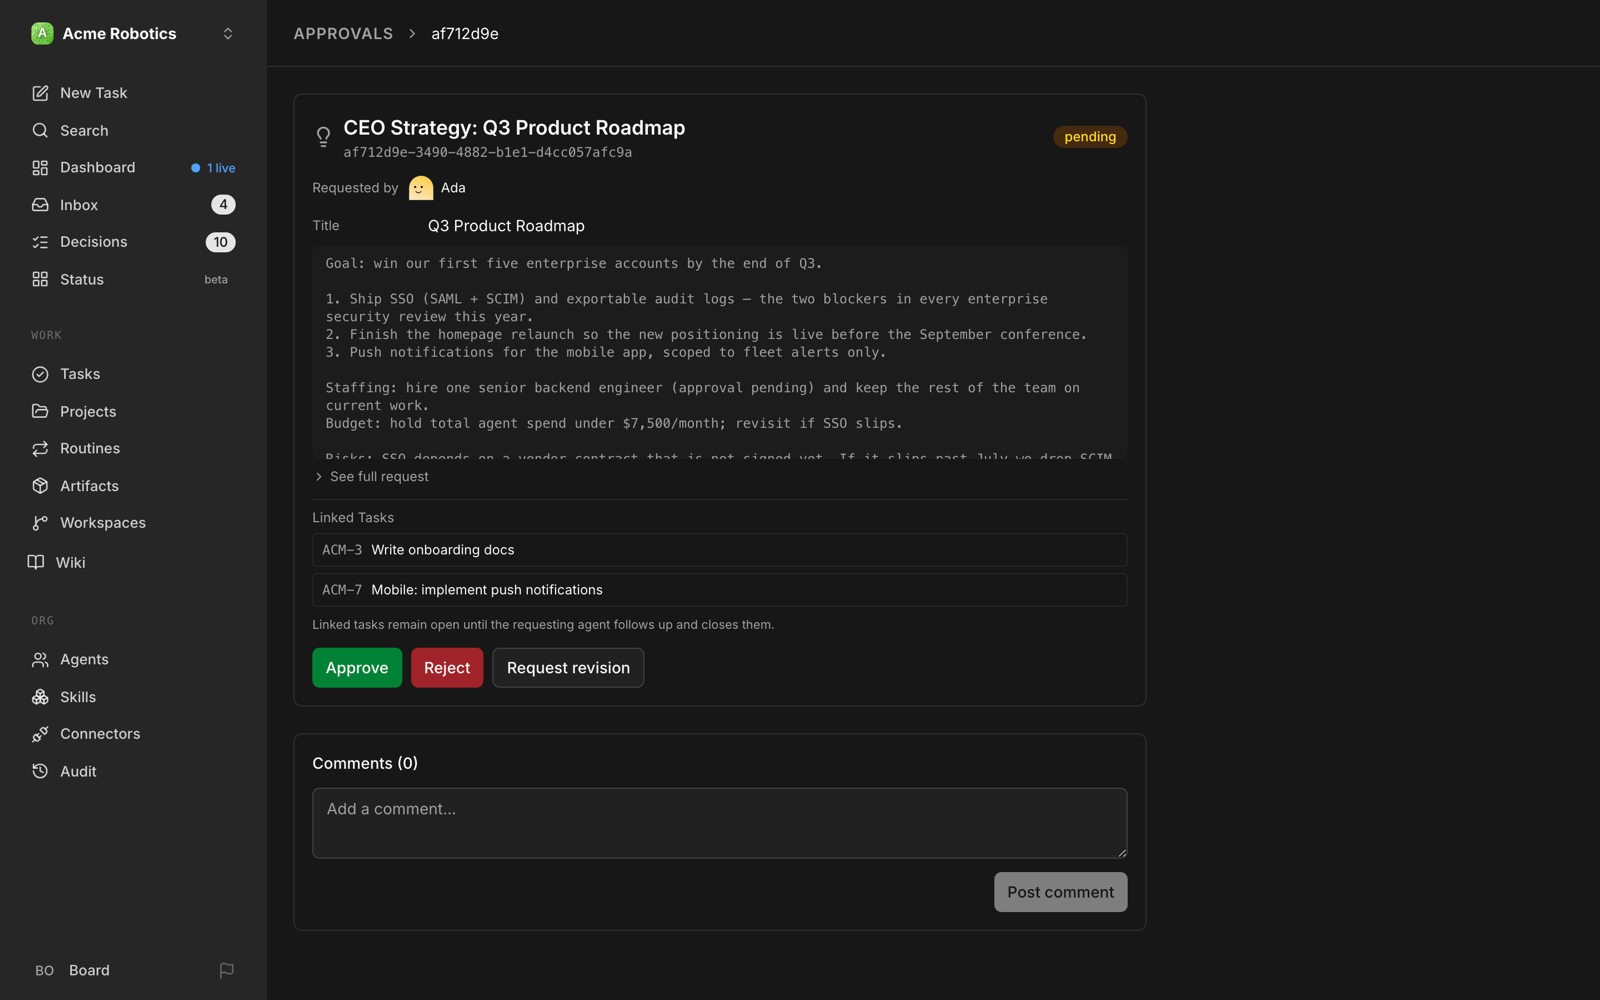The height and width of the screenshot is (1000, 1600).
Task: Click the 1 live indicator on Dashboard
Action: point(214,168)
